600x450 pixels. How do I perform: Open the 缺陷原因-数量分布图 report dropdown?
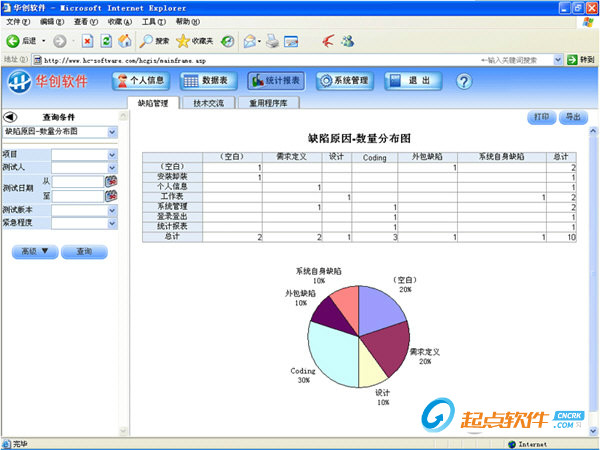[112, 132]
